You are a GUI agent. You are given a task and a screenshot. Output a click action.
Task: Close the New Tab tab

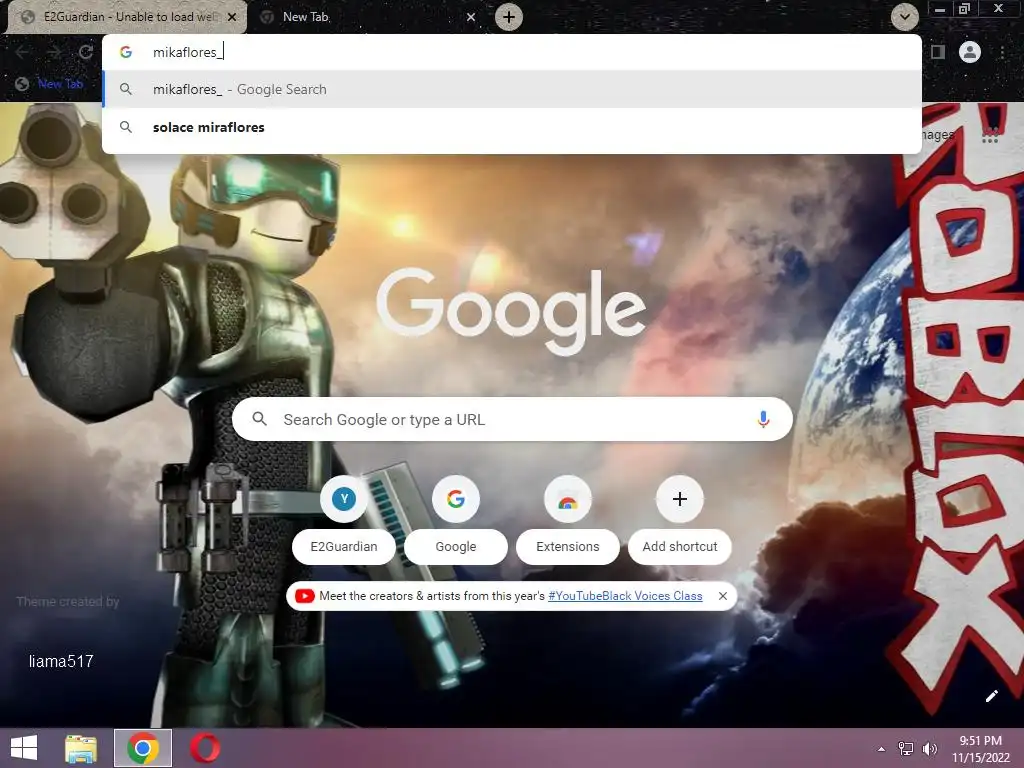pyautogui.click(x=471, y=17)
